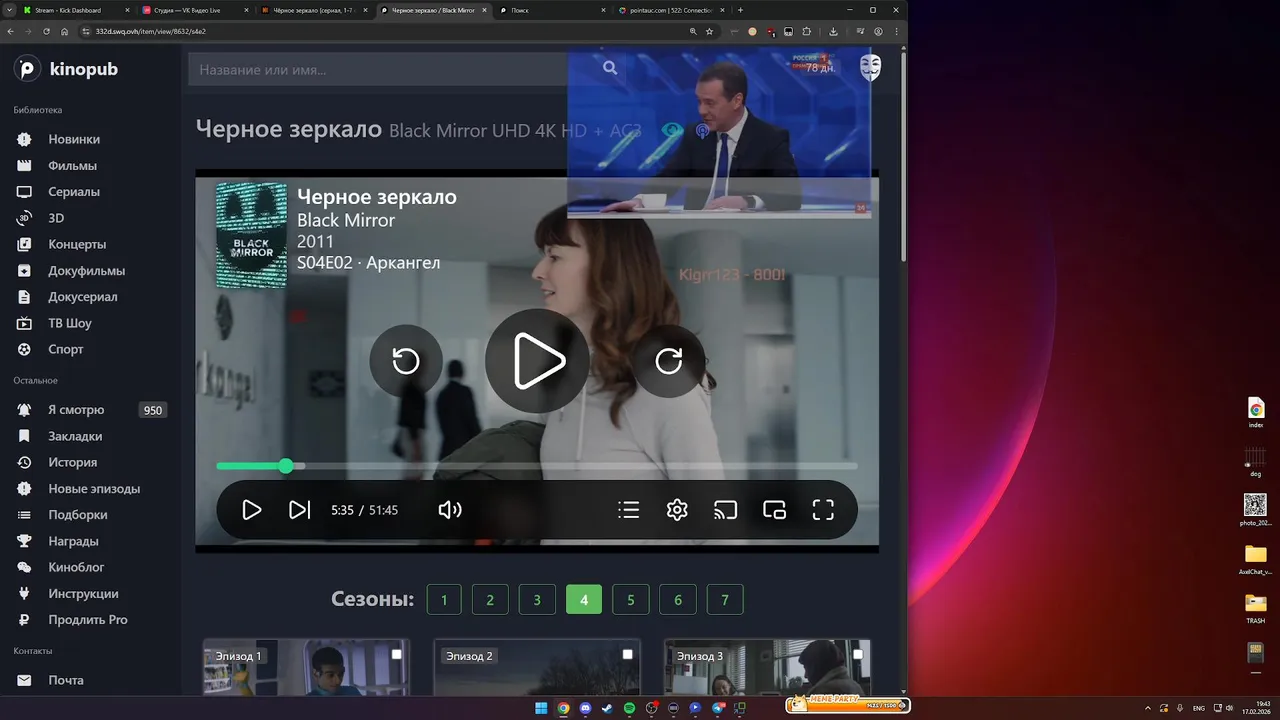Screen dimensions: 1280x720
Task: Bookmark this page with the star
Action: 710,31
